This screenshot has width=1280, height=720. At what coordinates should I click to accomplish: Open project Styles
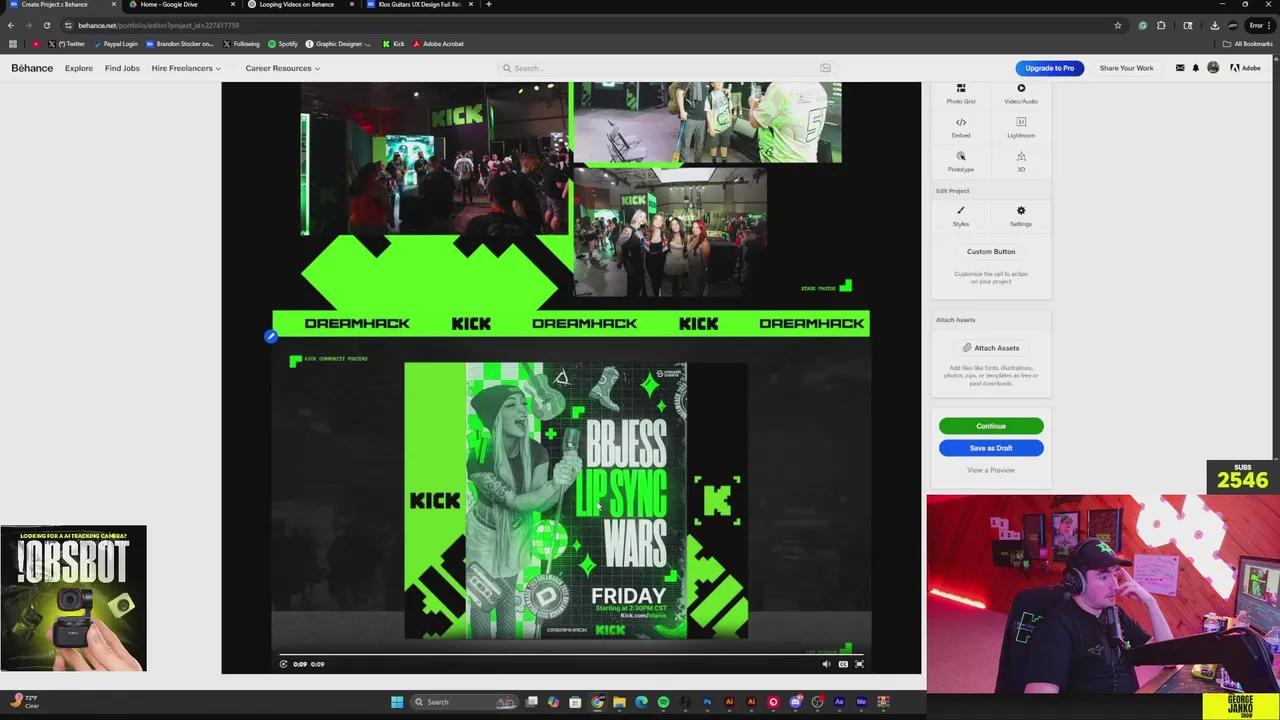(961, 216)
